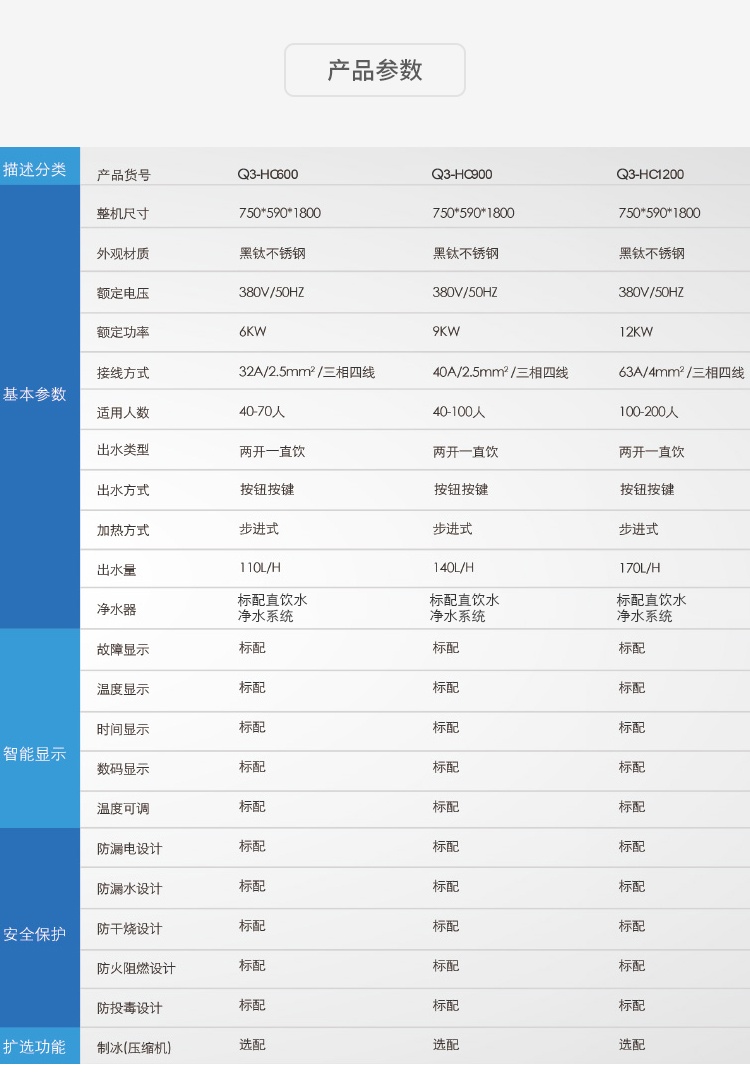Click the 额定电压 row label
Viewport: 750px width, 1077px height.
(123, 293)
